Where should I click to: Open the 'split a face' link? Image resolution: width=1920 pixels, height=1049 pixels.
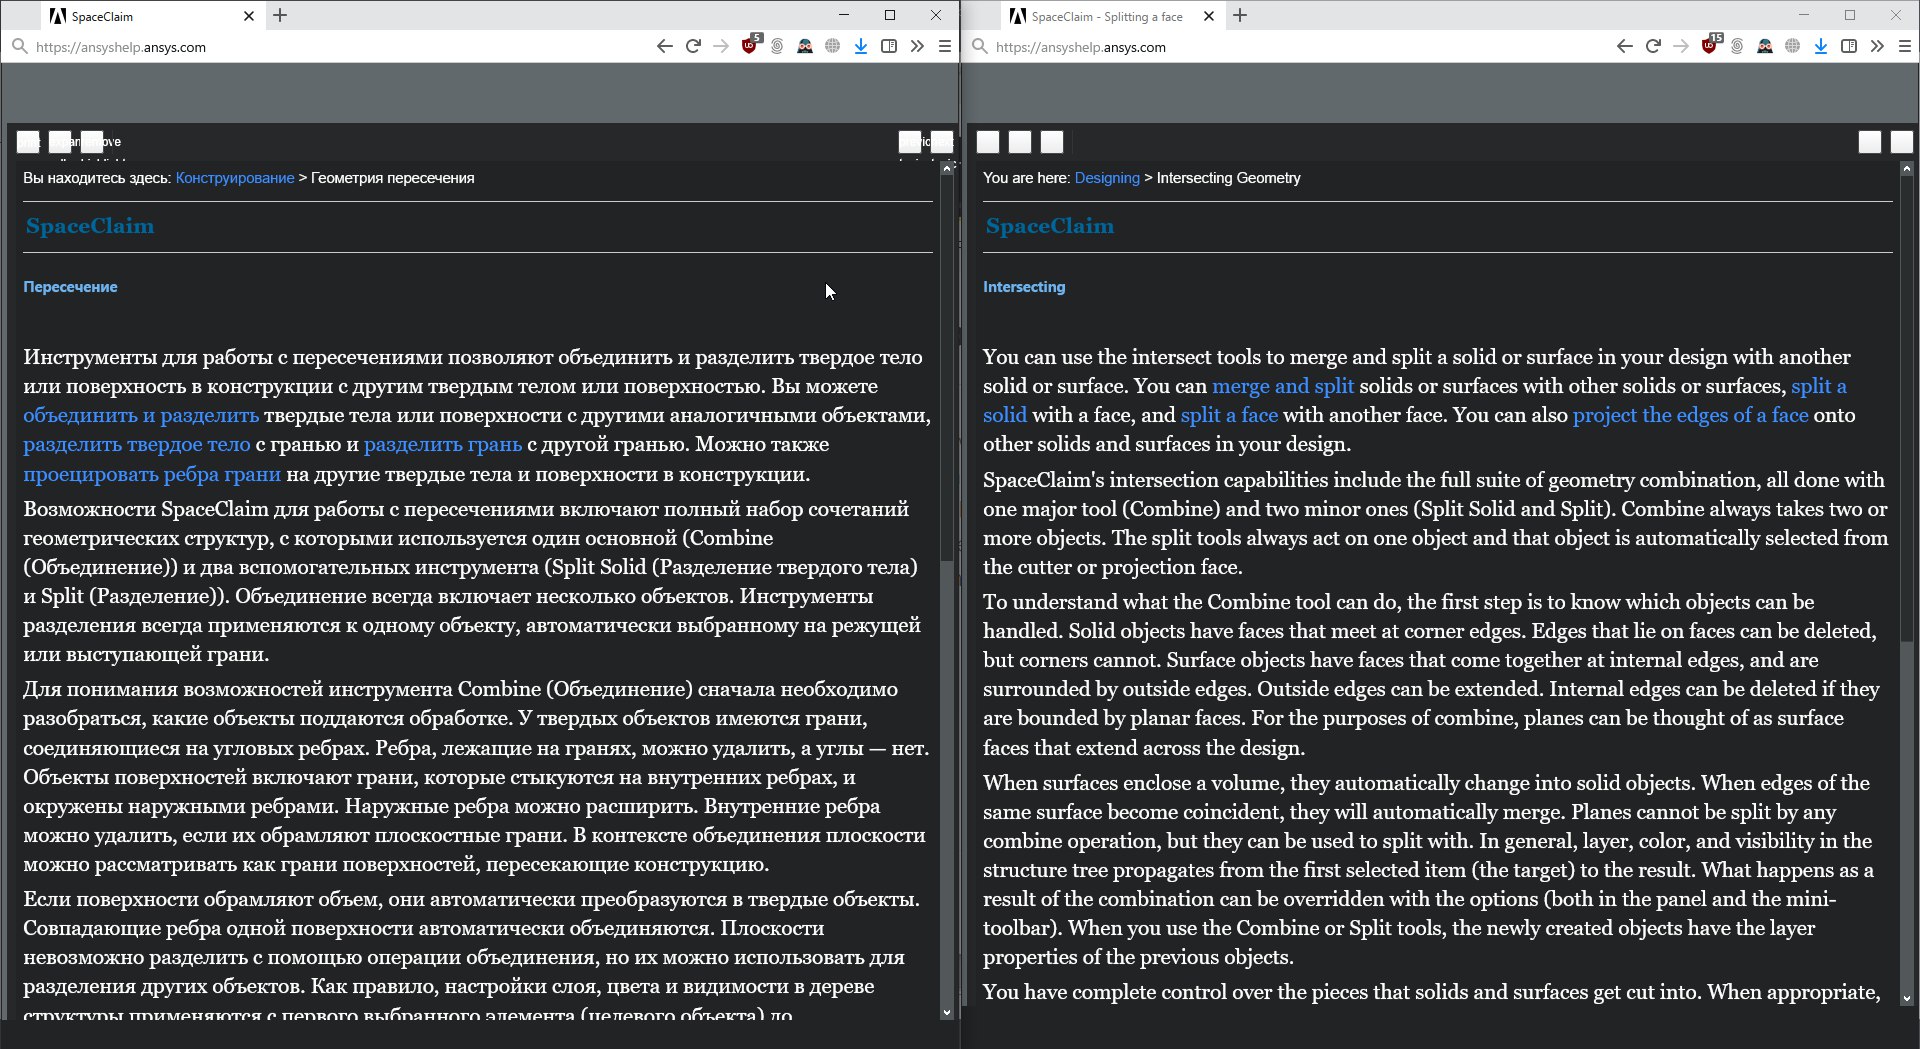pos(1229,415)
